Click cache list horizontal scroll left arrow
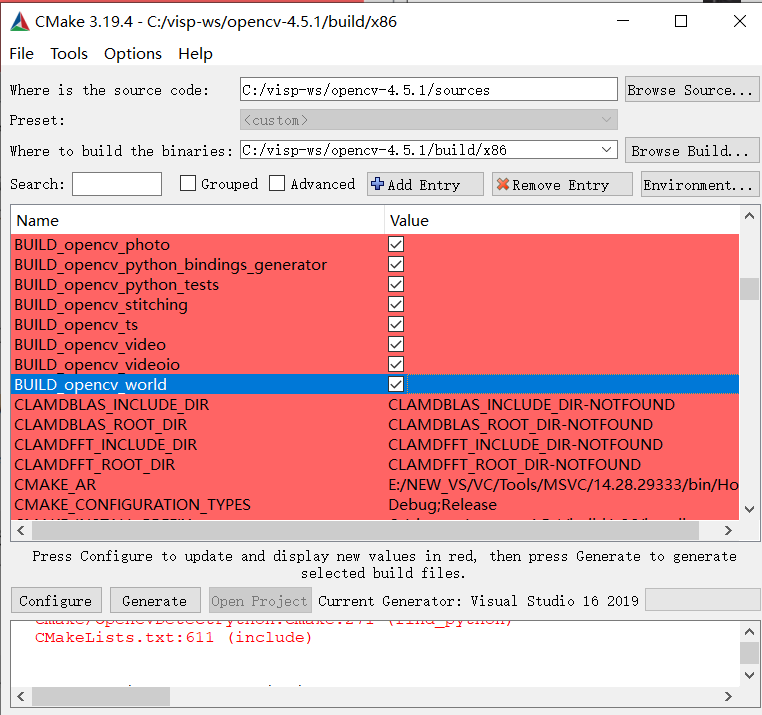 coord(21,530)
